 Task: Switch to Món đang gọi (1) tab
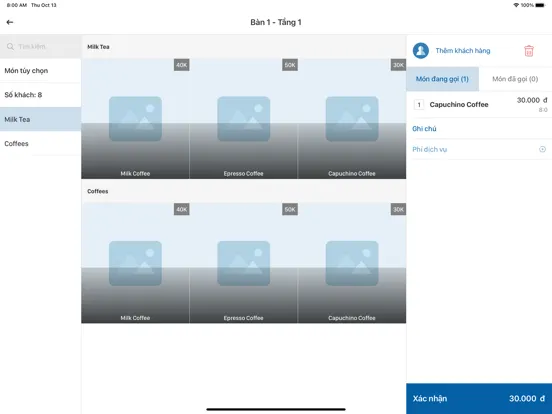click(443, 79)
